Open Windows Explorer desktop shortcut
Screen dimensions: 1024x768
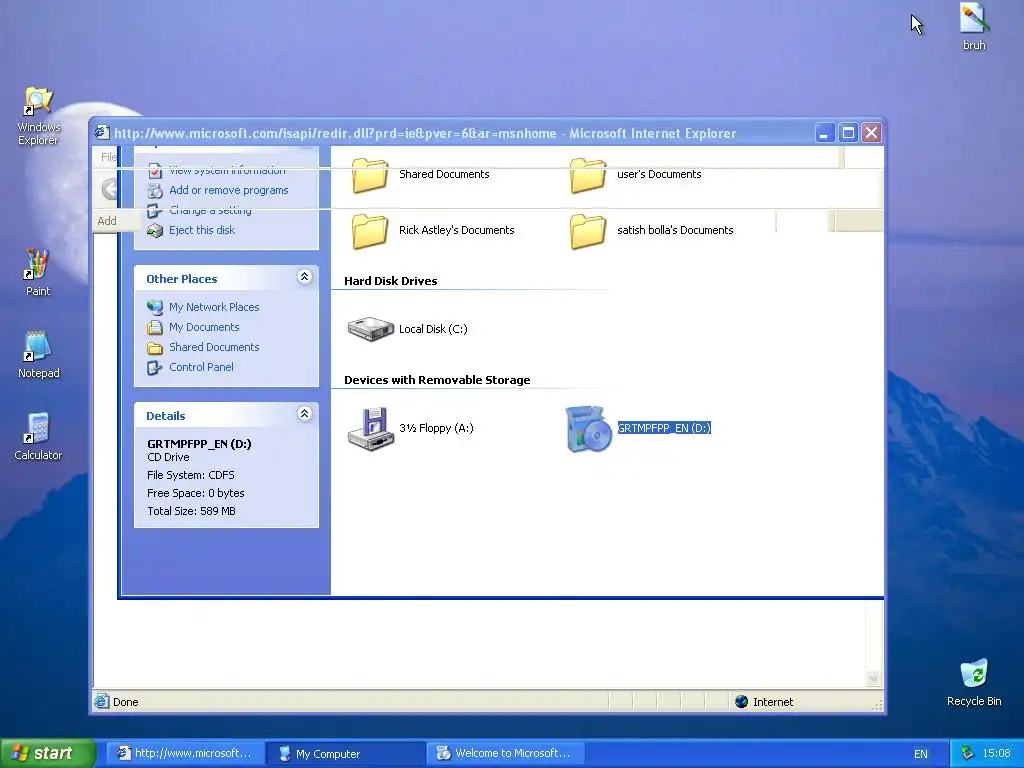pyautogui.click(x=38, y=116)
